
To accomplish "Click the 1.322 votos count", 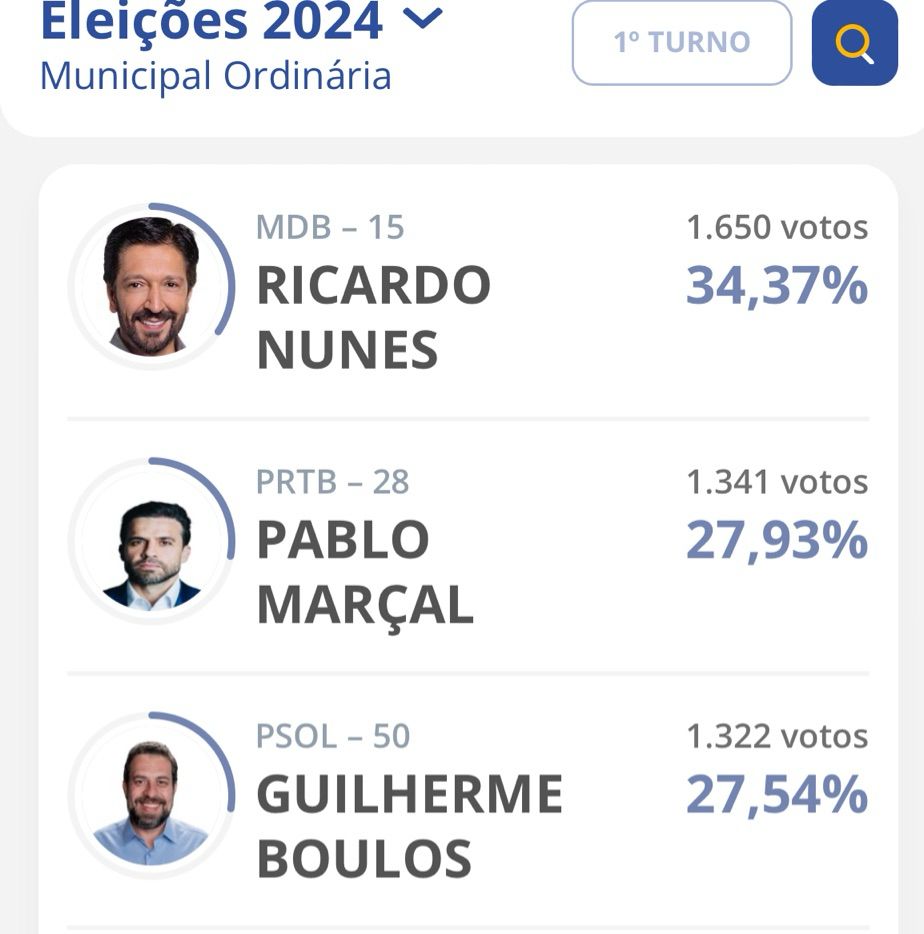I will (776, 737).
